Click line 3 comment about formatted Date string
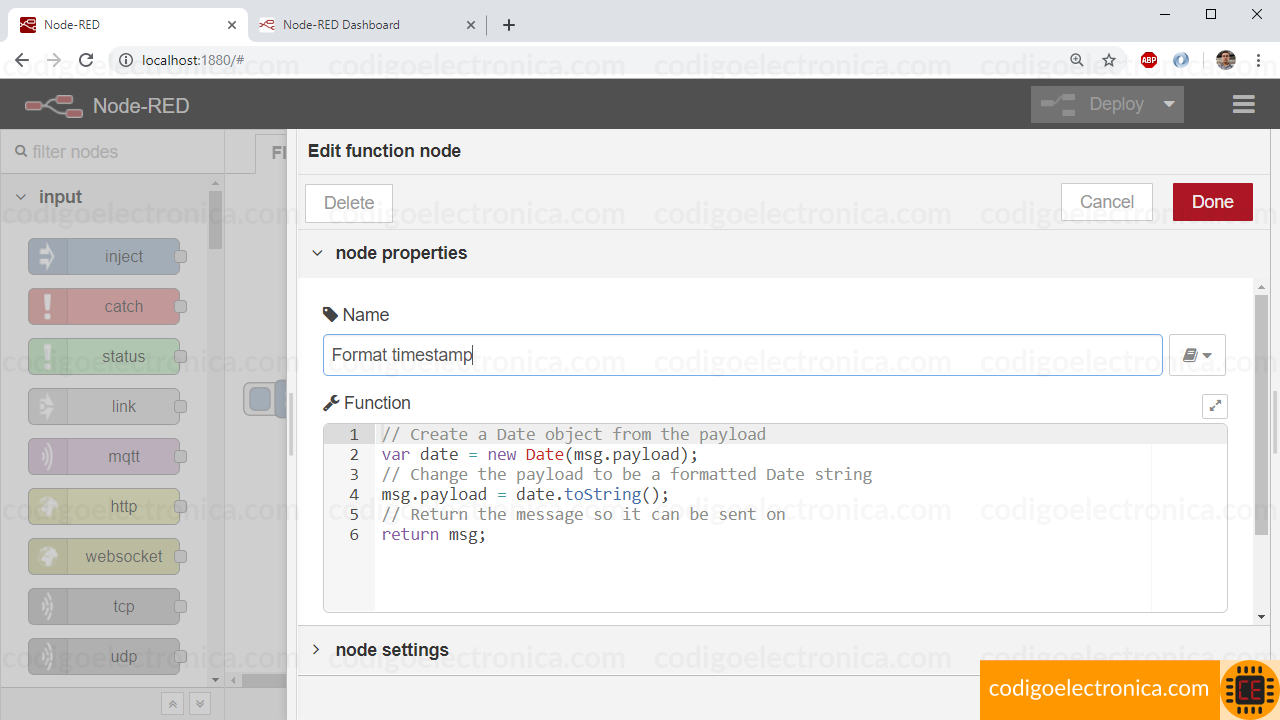 [x=626, y=474]
